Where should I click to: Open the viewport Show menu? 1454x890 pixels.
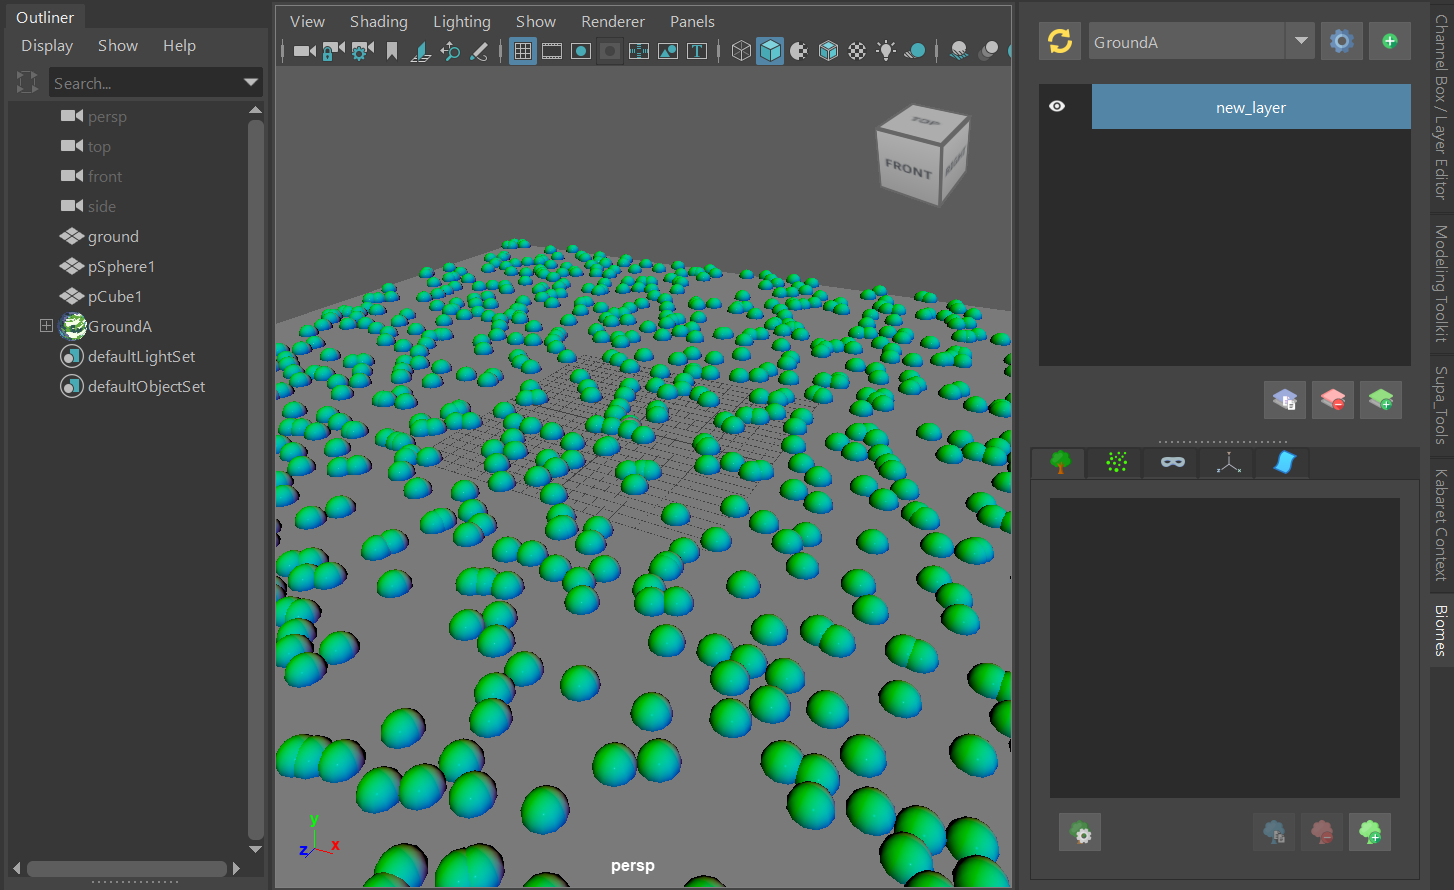click(536, 21)
